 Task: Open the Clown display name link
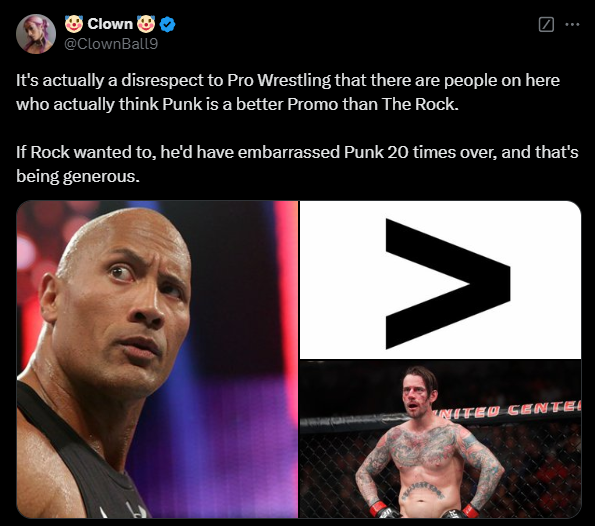110,24
